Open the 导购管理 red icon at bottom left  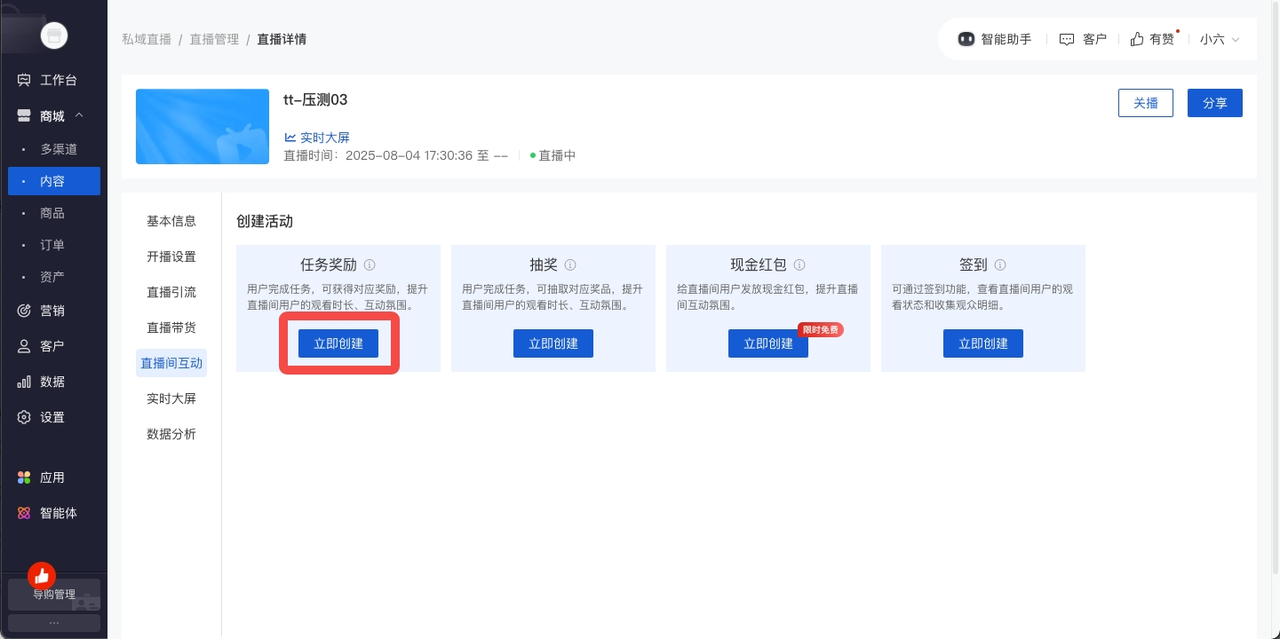coord(41,576)
